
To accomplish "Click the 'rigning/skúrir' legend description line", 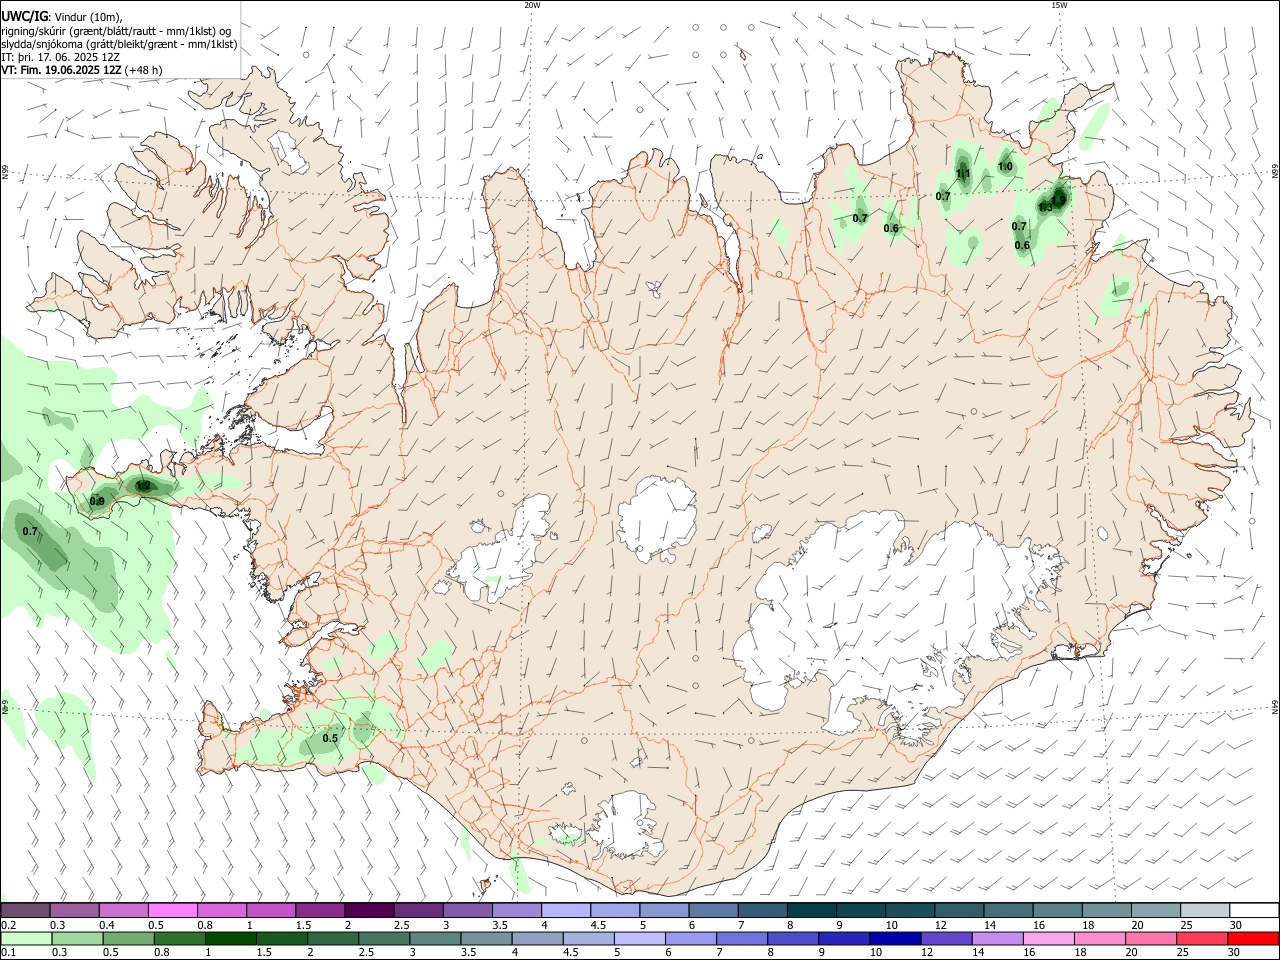I will [116, 31].
